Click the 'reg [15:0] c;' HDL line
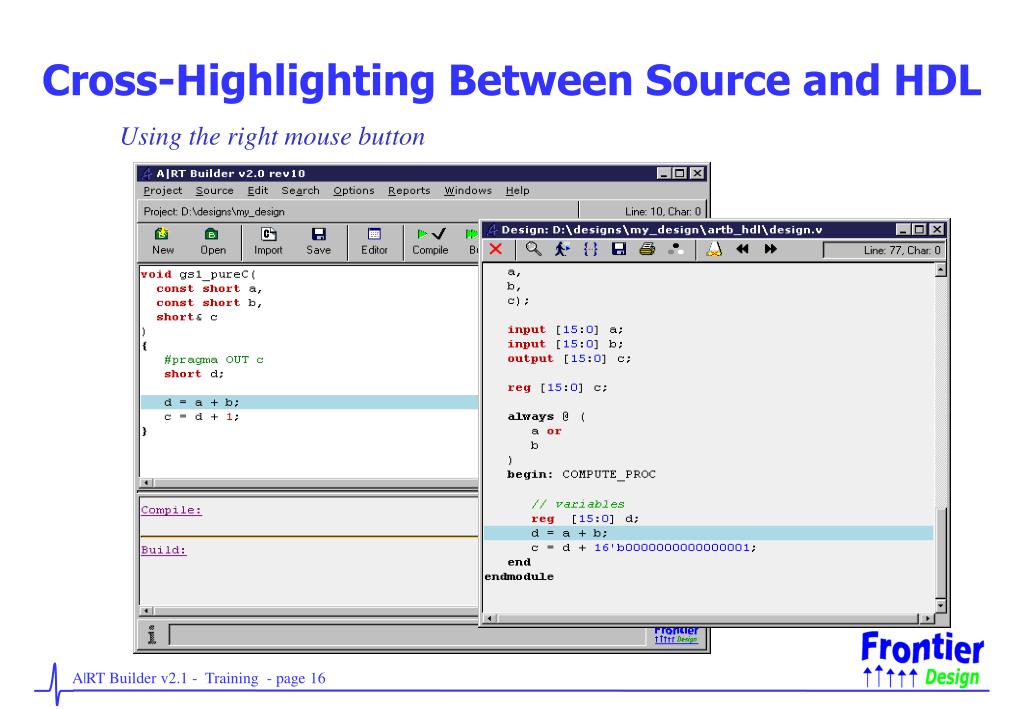The image size is (1024, 709). coord(558,388)
